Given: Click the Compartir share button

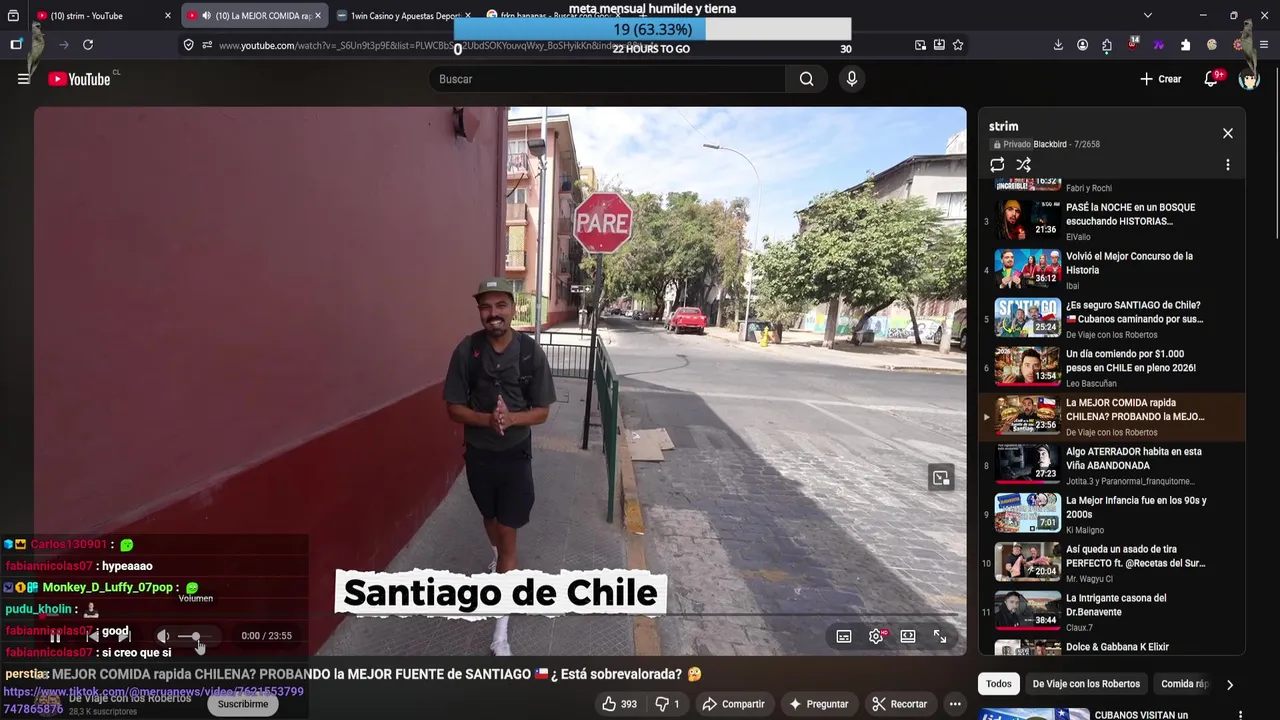Looking at the screenshot, I should [733, 704].
